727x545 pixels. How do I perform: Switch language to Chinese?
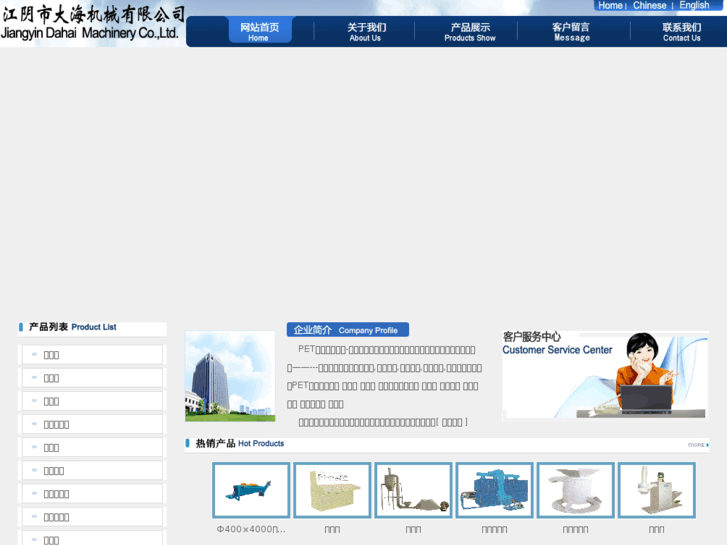point(649,5)
